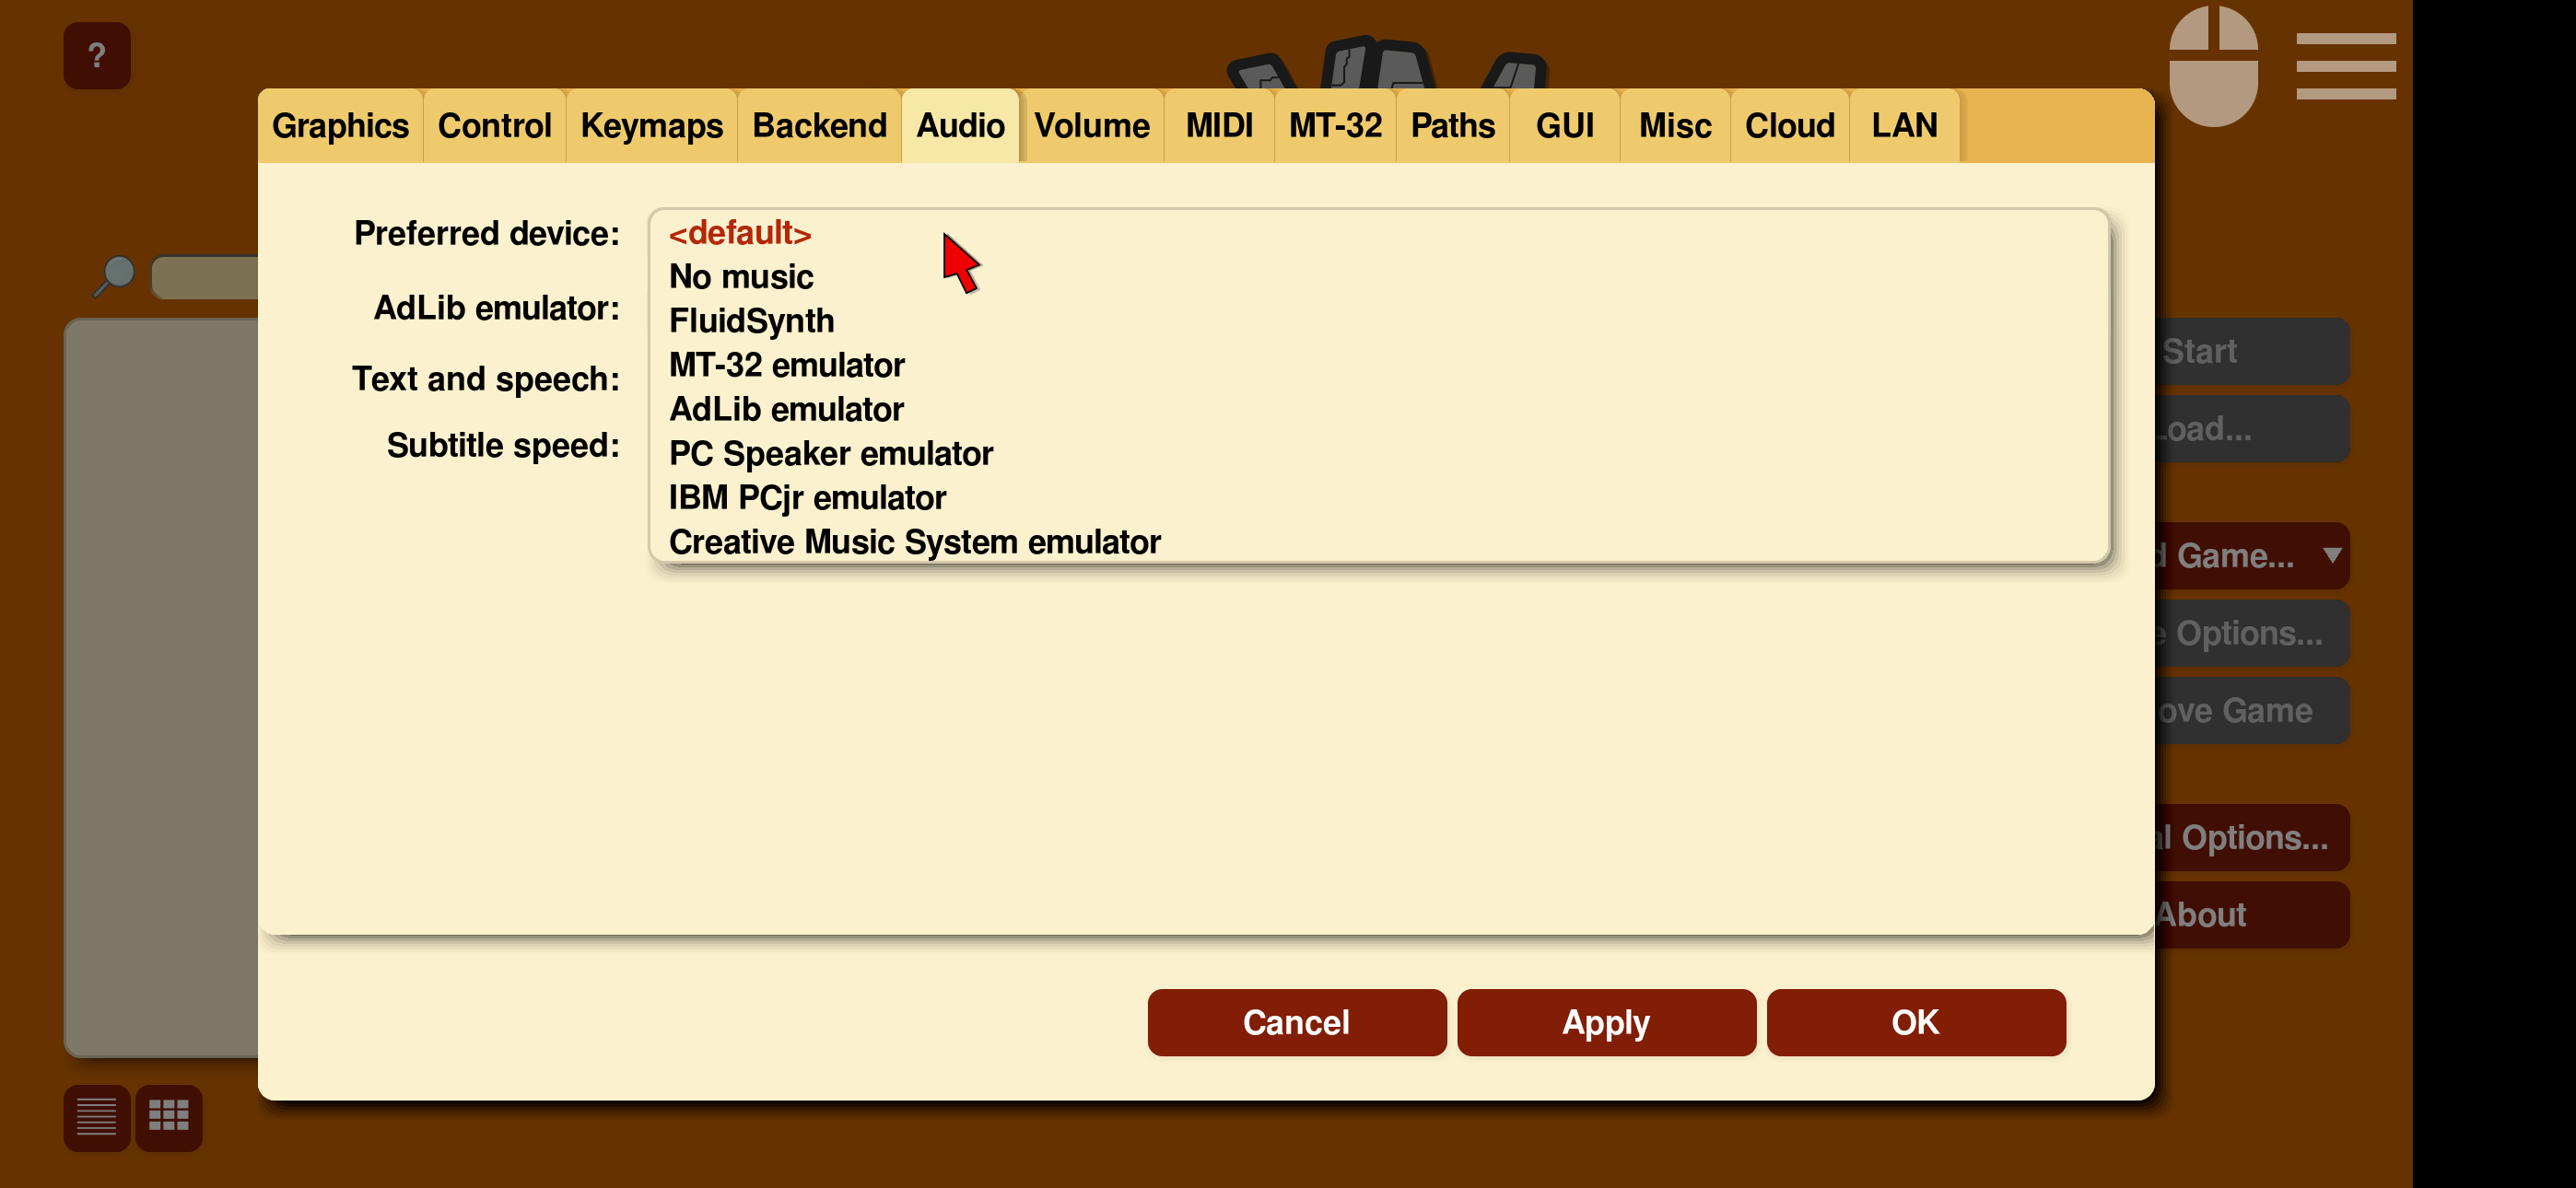Choose IBM PCjr emulator

point(807,497)
